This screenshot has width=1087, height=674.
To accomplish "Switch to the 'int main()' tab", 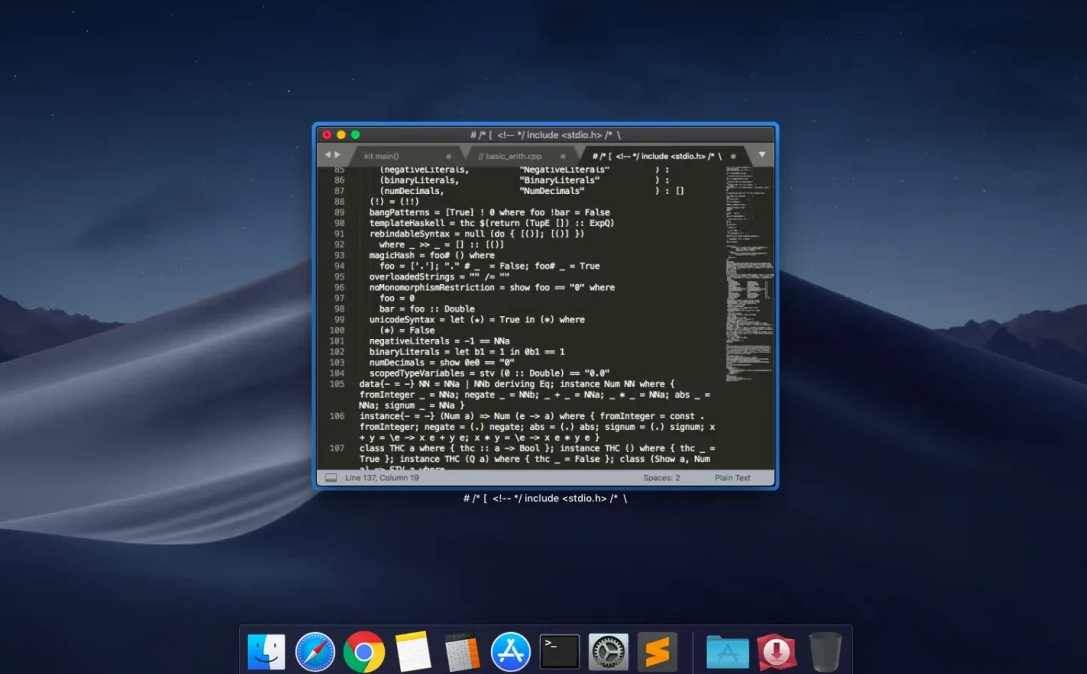I will pyautogui.click(x=381, y=156).
